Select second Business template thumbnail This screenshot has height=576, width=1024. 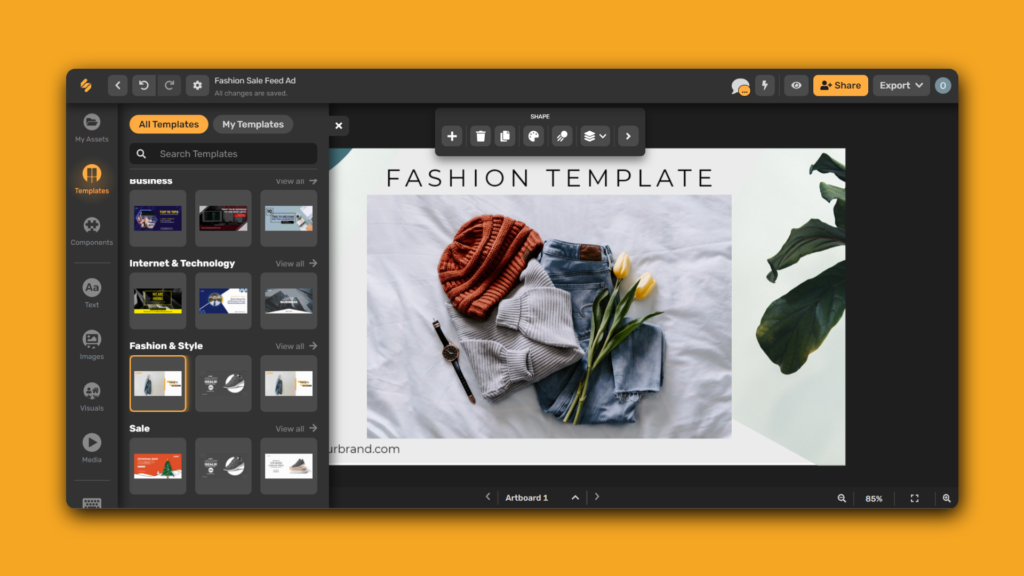223,218
